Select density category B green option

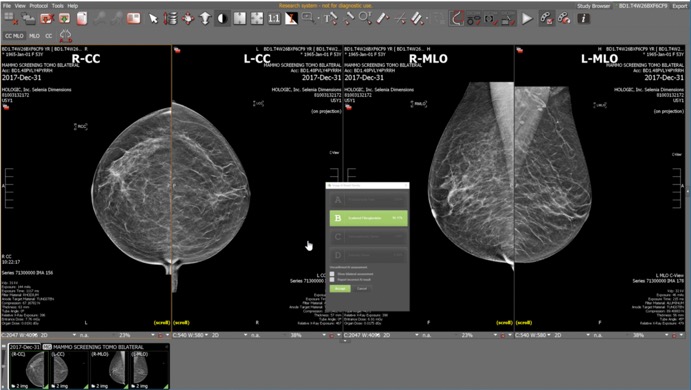coord(368,218)
